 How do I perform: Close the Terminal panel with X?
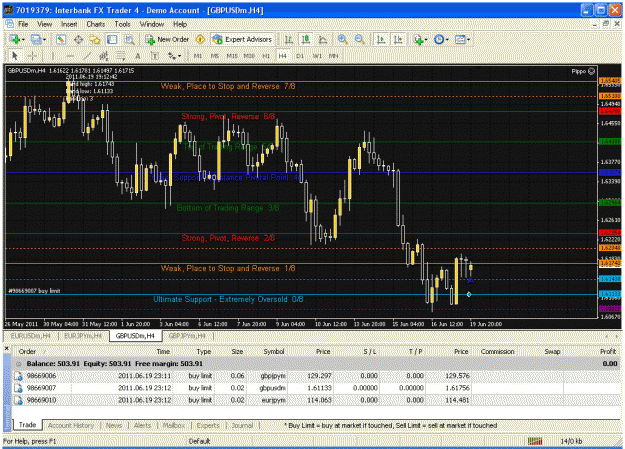click(6, 348)
